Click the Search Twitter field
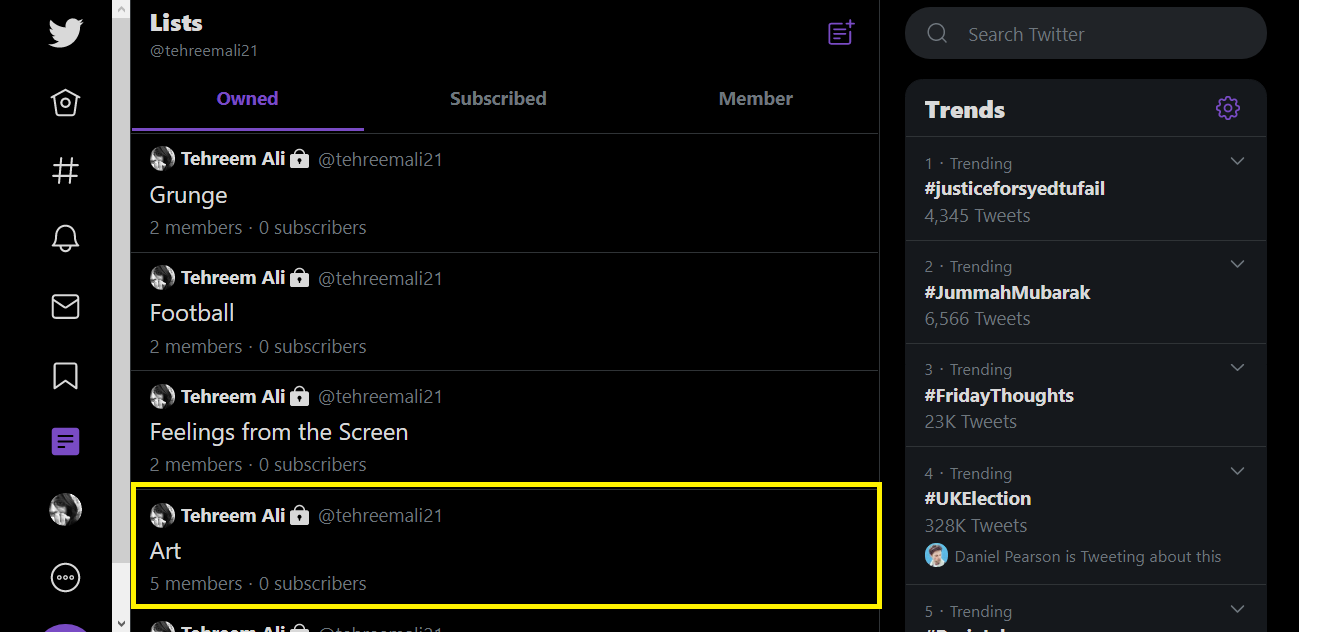The width and height of the screenshot is (1317, 632). [x=1086, y=34]
